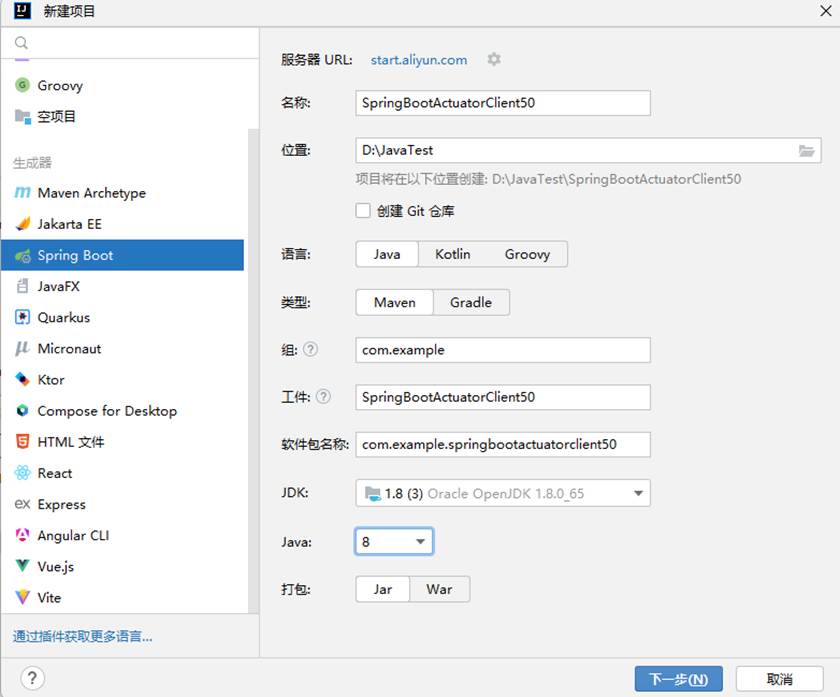Click the Jakarta EE icon
This screenshot has height=697, width=840.
[x=22, y=223]
